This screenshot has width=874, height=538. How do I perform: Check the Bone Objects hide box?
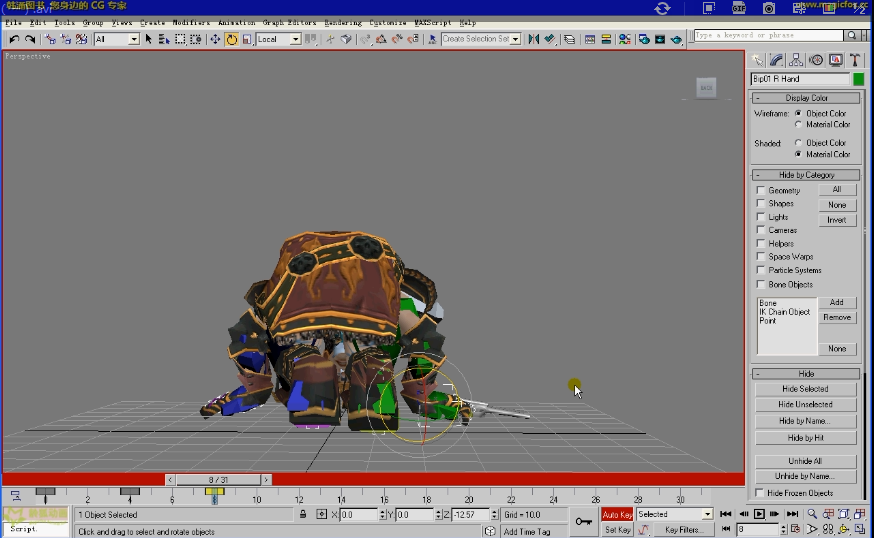pos(760,284)
